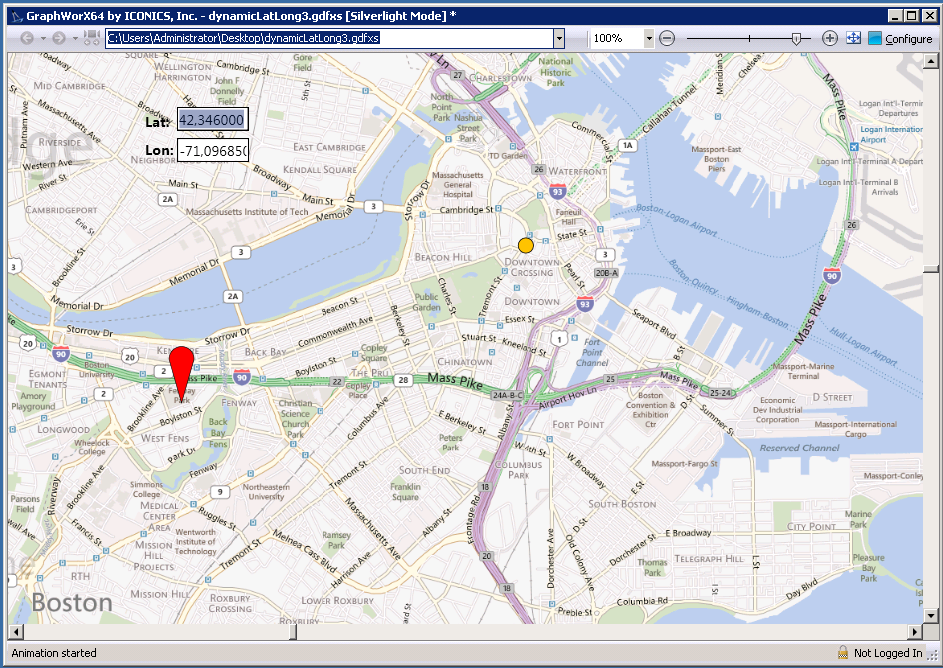Click the Configure button
943x668 pixels.
point(900,38)
